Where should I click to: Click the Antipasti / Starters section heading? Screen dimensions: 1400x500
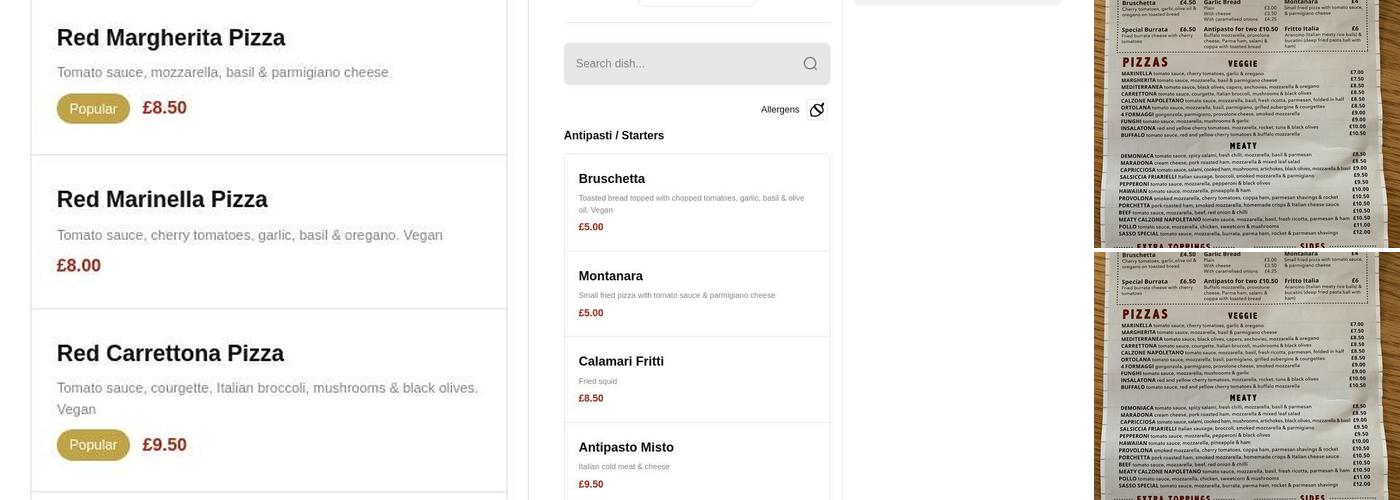613,136
